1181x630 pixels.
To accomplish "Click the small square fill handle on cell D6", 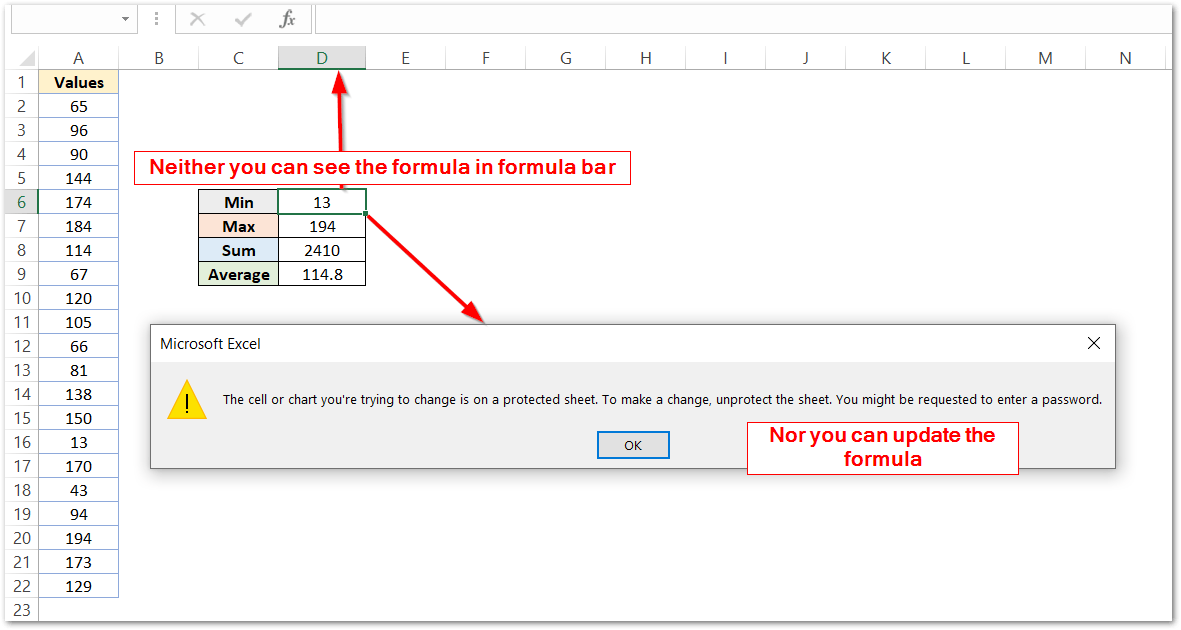I will pos(365,213).
